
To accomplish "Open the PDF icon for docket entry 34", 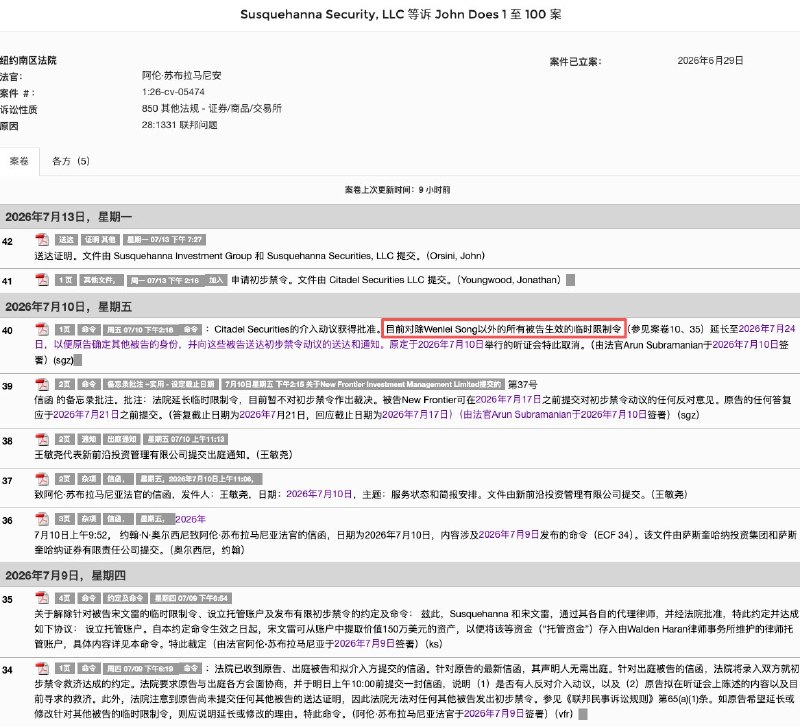I will 42,668.
